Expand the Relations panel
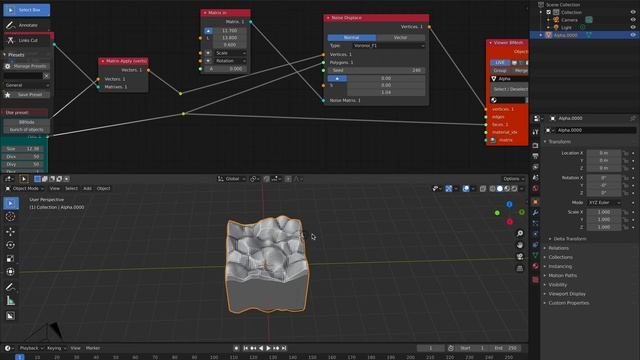 [x=558, y=248]
